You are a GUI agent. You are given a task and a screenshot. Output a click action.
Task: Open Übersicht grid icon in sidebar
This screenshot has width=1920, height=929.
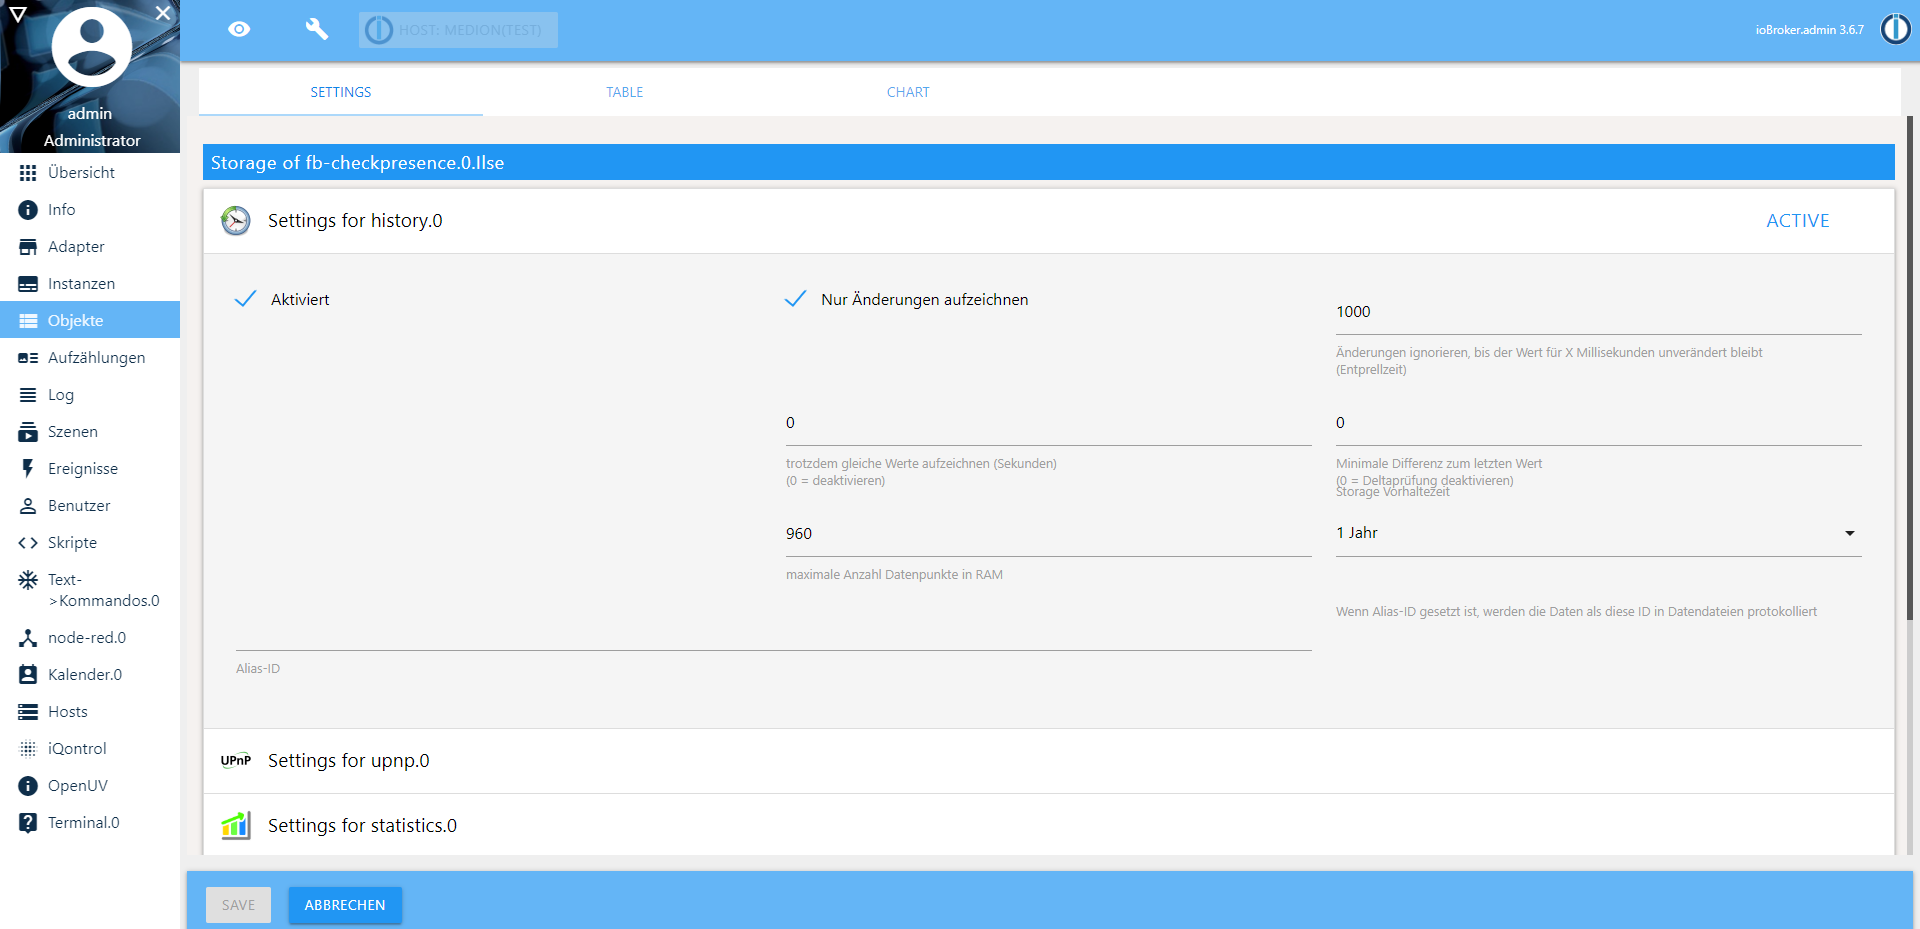[28, 173]
